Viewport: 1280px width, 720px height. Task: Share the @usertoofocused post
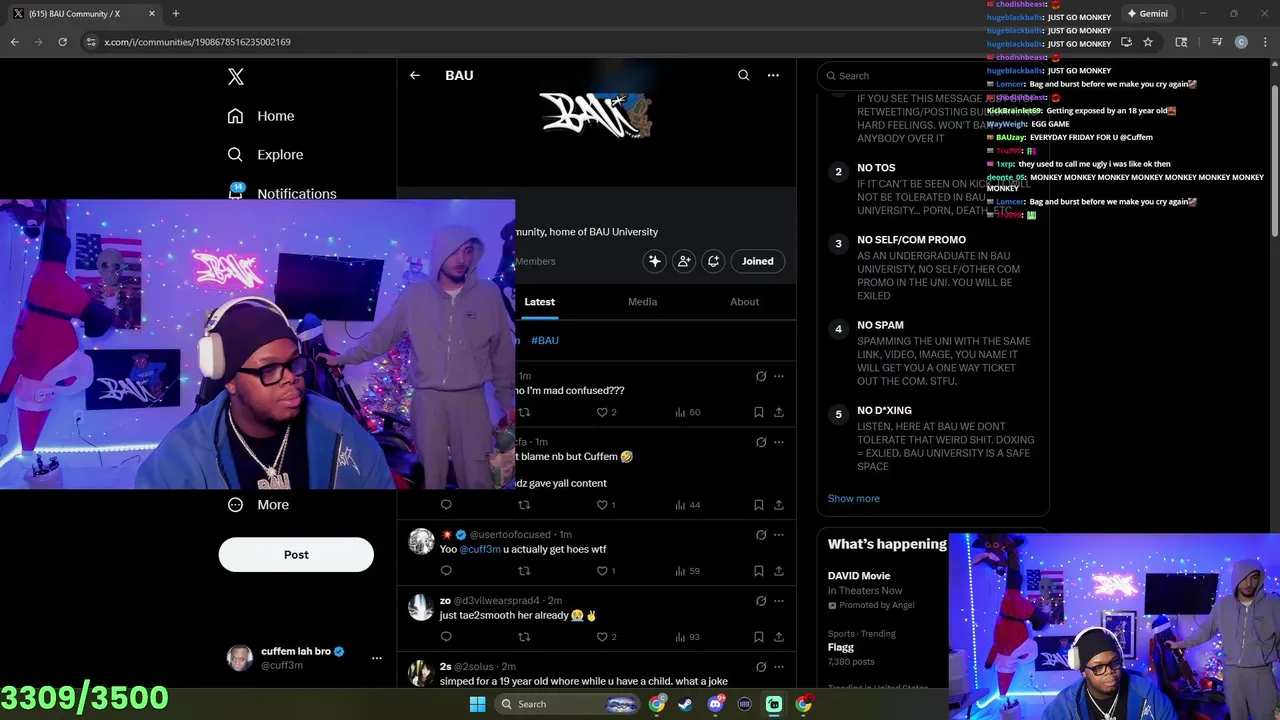coord(778,571)
